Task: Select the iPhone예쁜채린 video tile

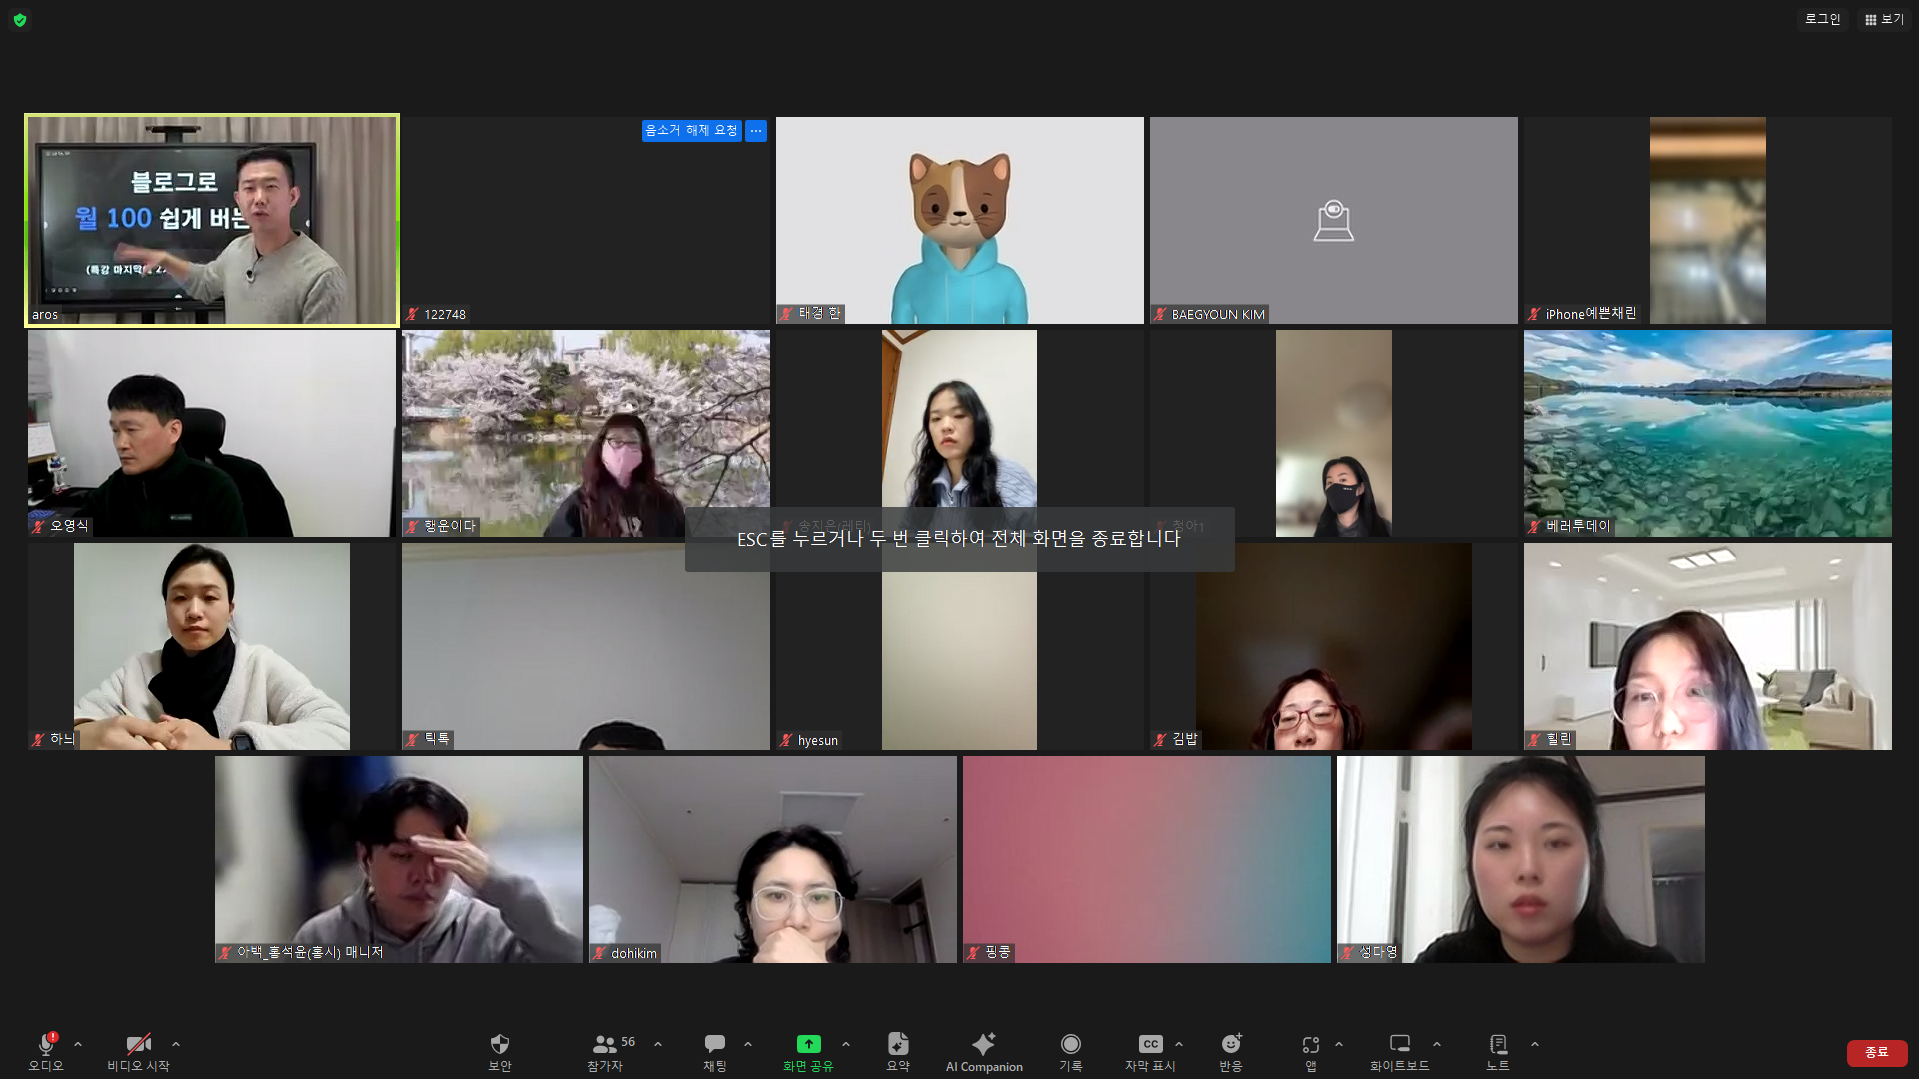Action: coord(1708,220)
